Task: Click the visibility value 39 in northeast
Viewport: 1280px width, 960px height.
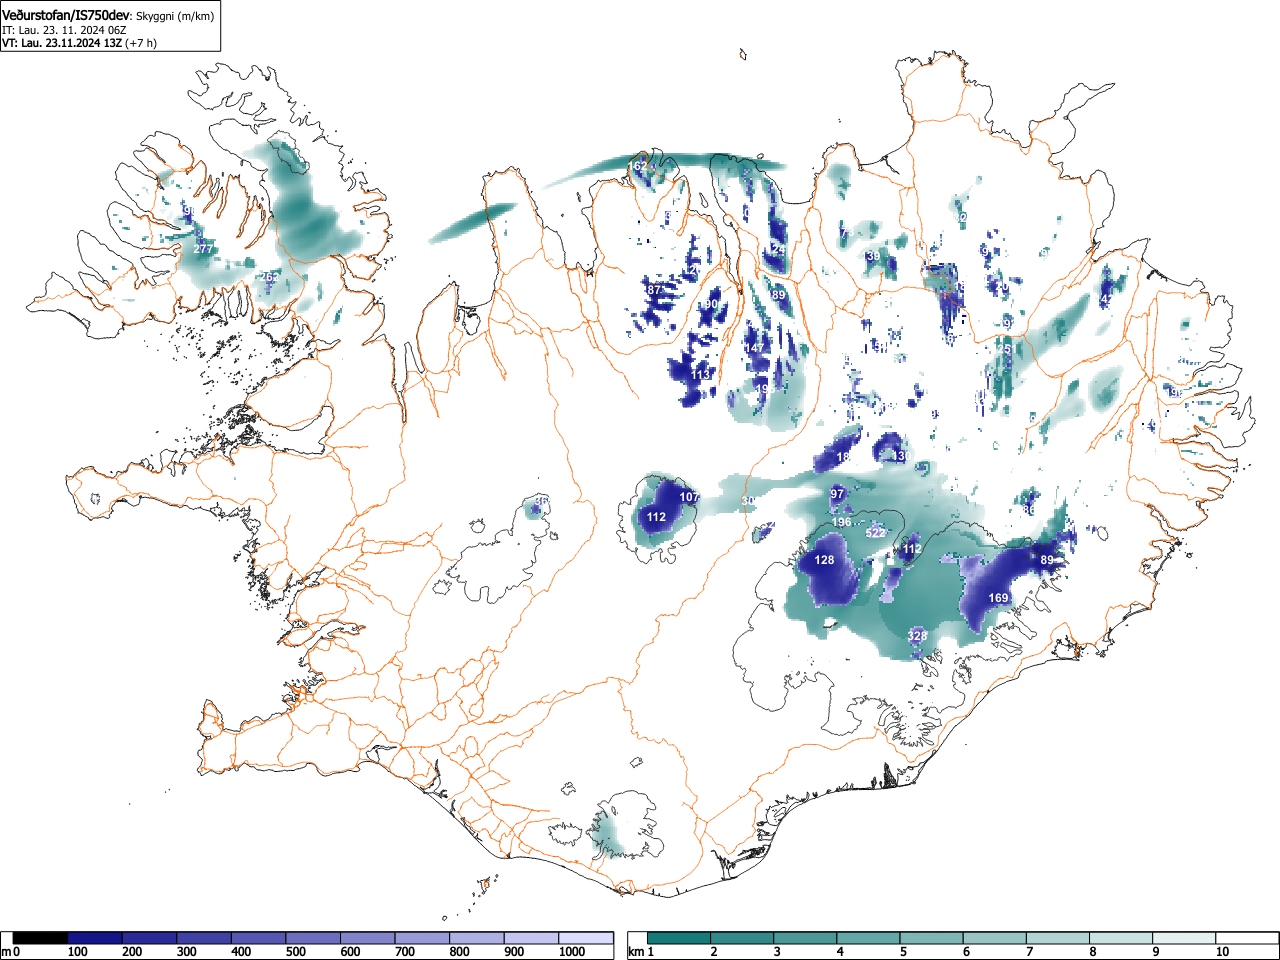Action: point(873,257)
